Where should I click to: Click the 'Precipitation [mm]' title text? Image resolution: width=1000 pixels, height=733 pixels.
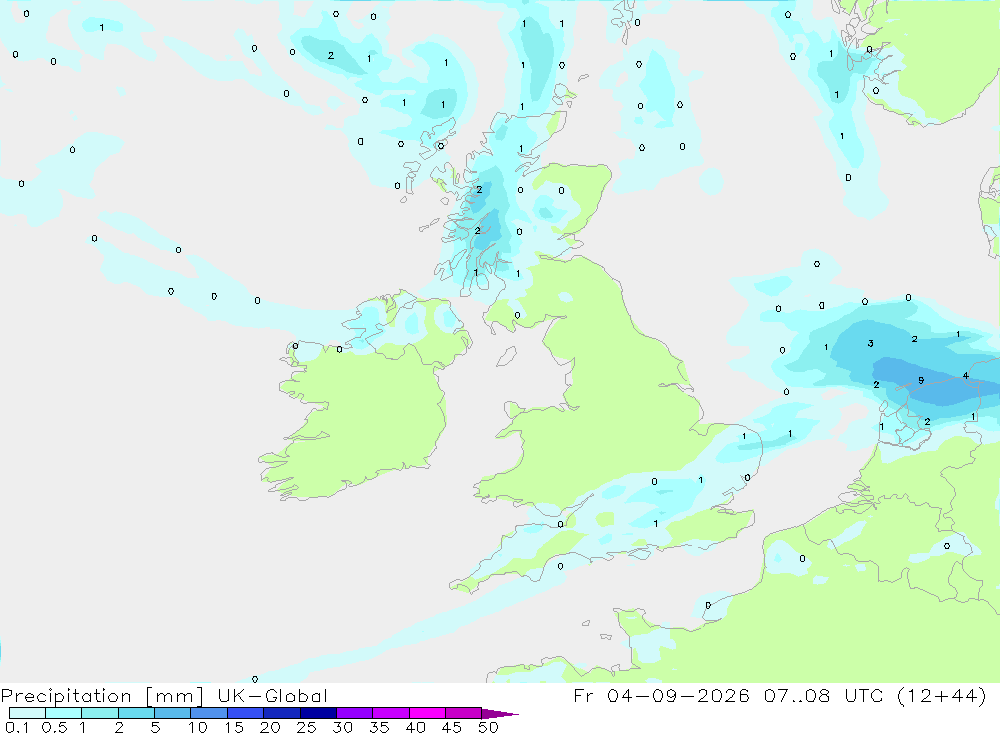coord(102,696)
